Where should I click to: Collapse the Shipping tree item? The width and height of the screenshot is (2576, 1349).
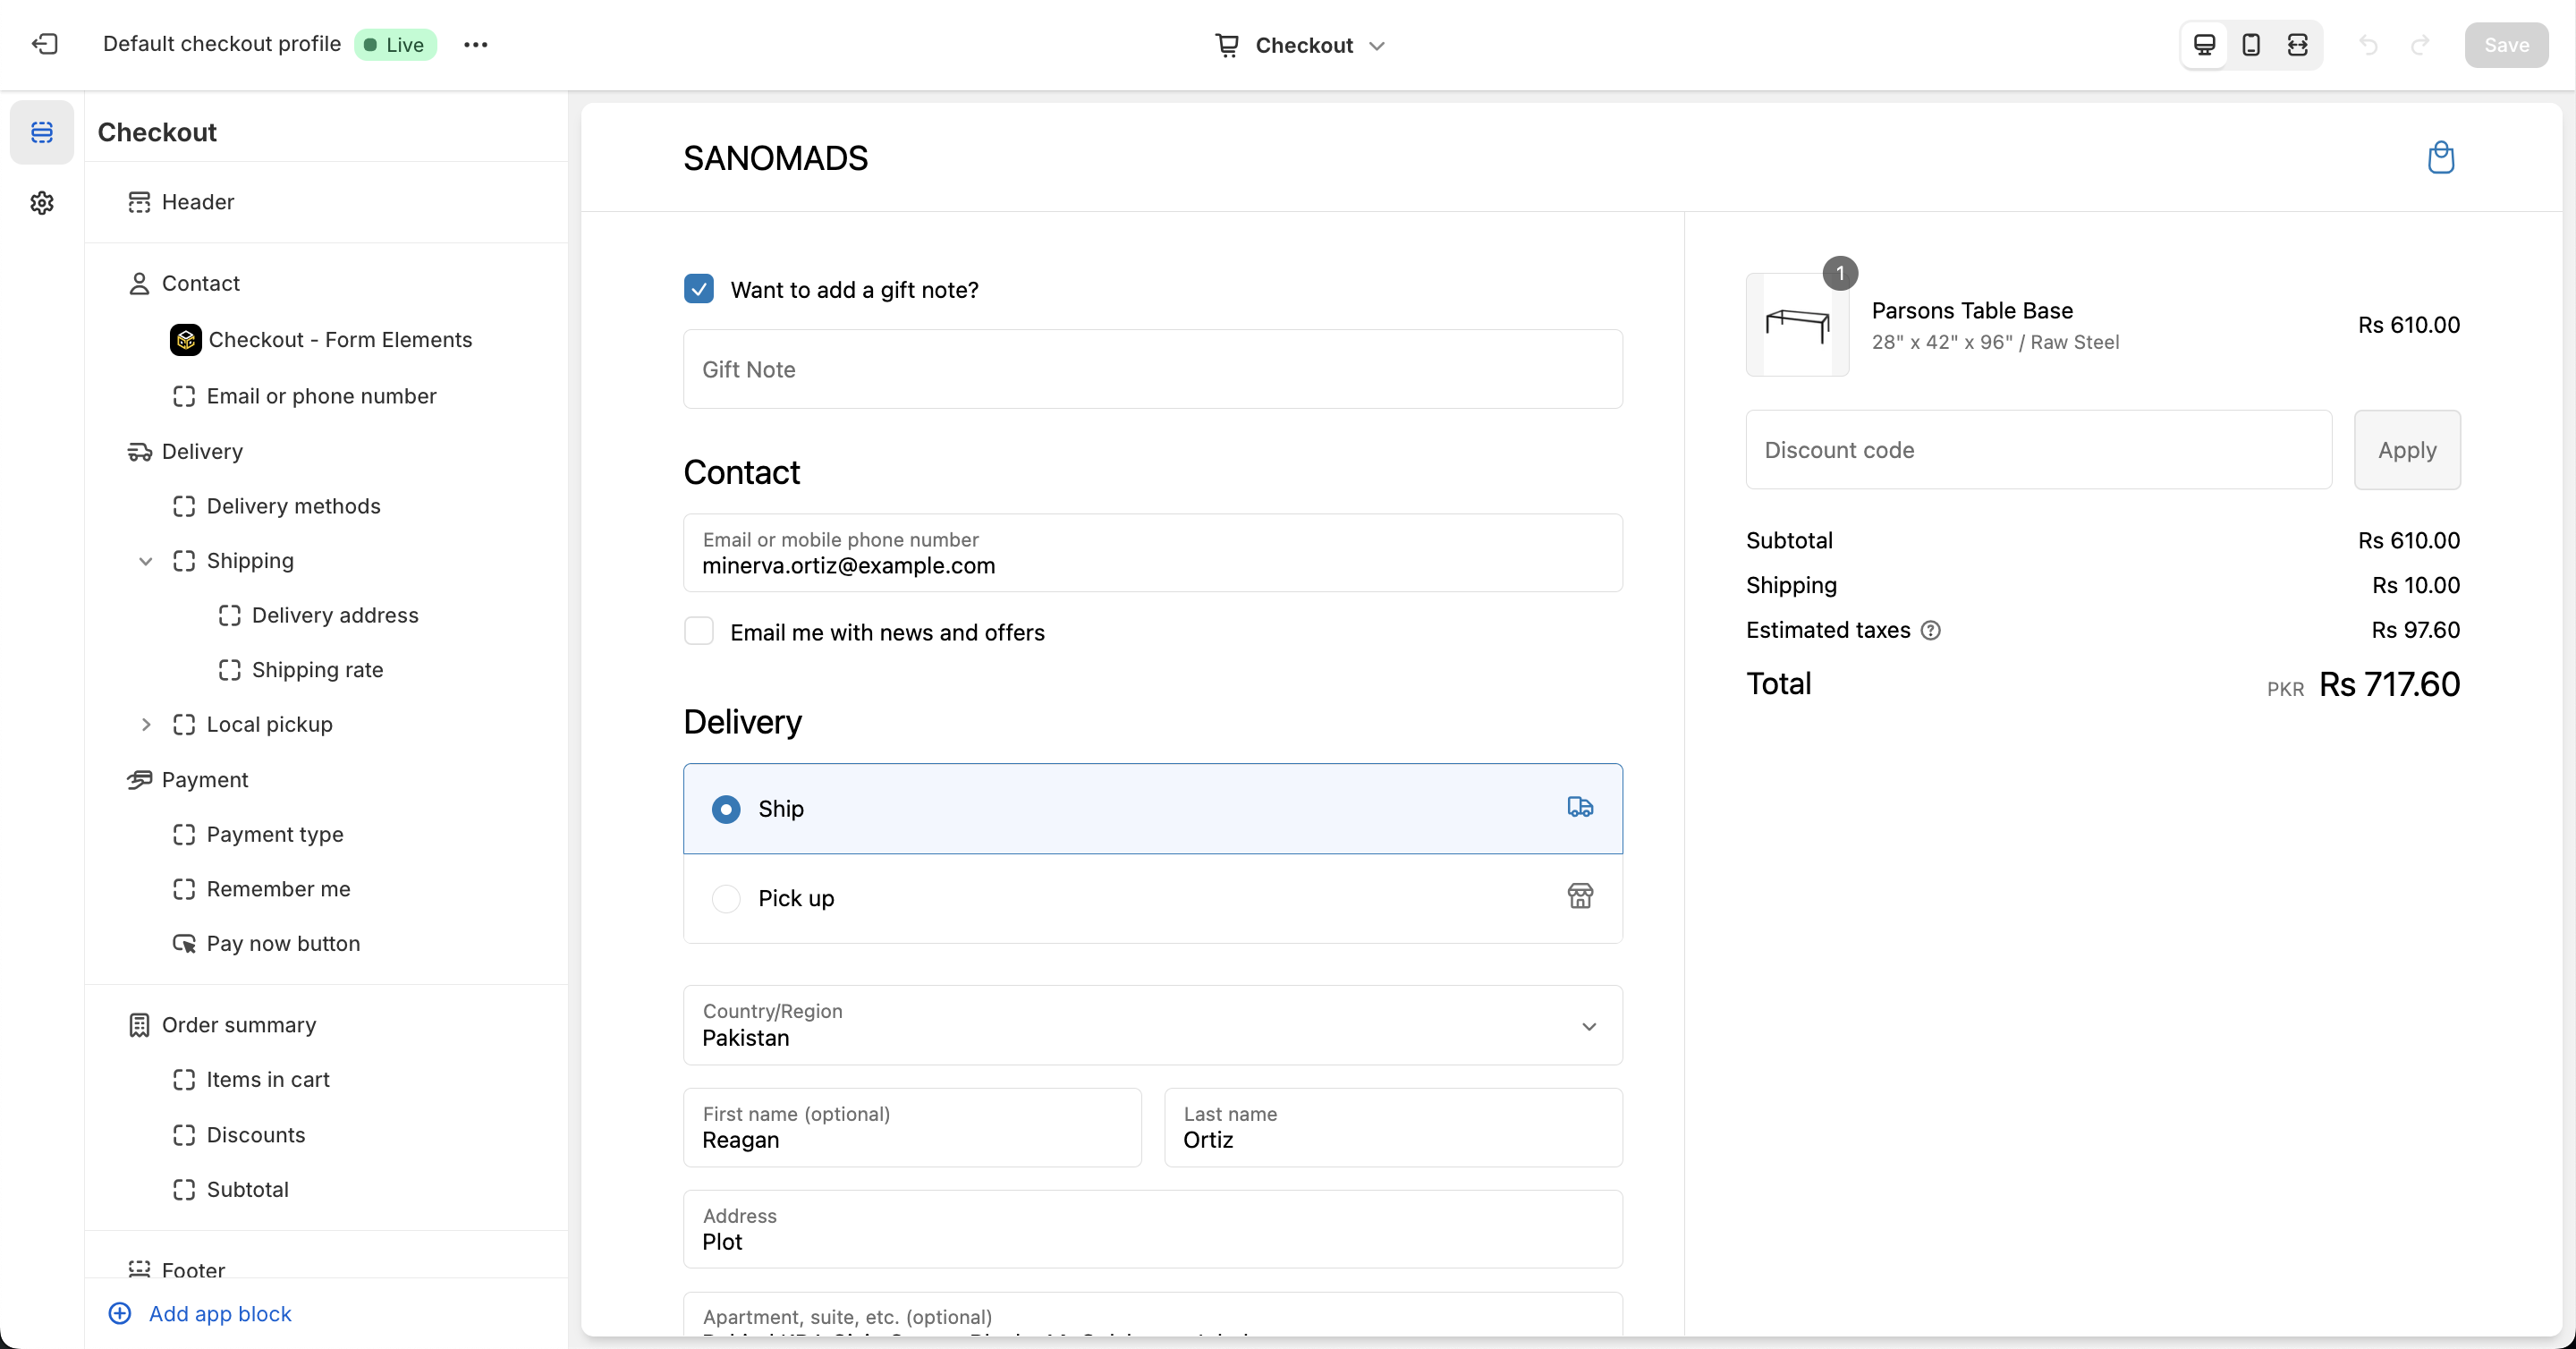pos(146,561)
